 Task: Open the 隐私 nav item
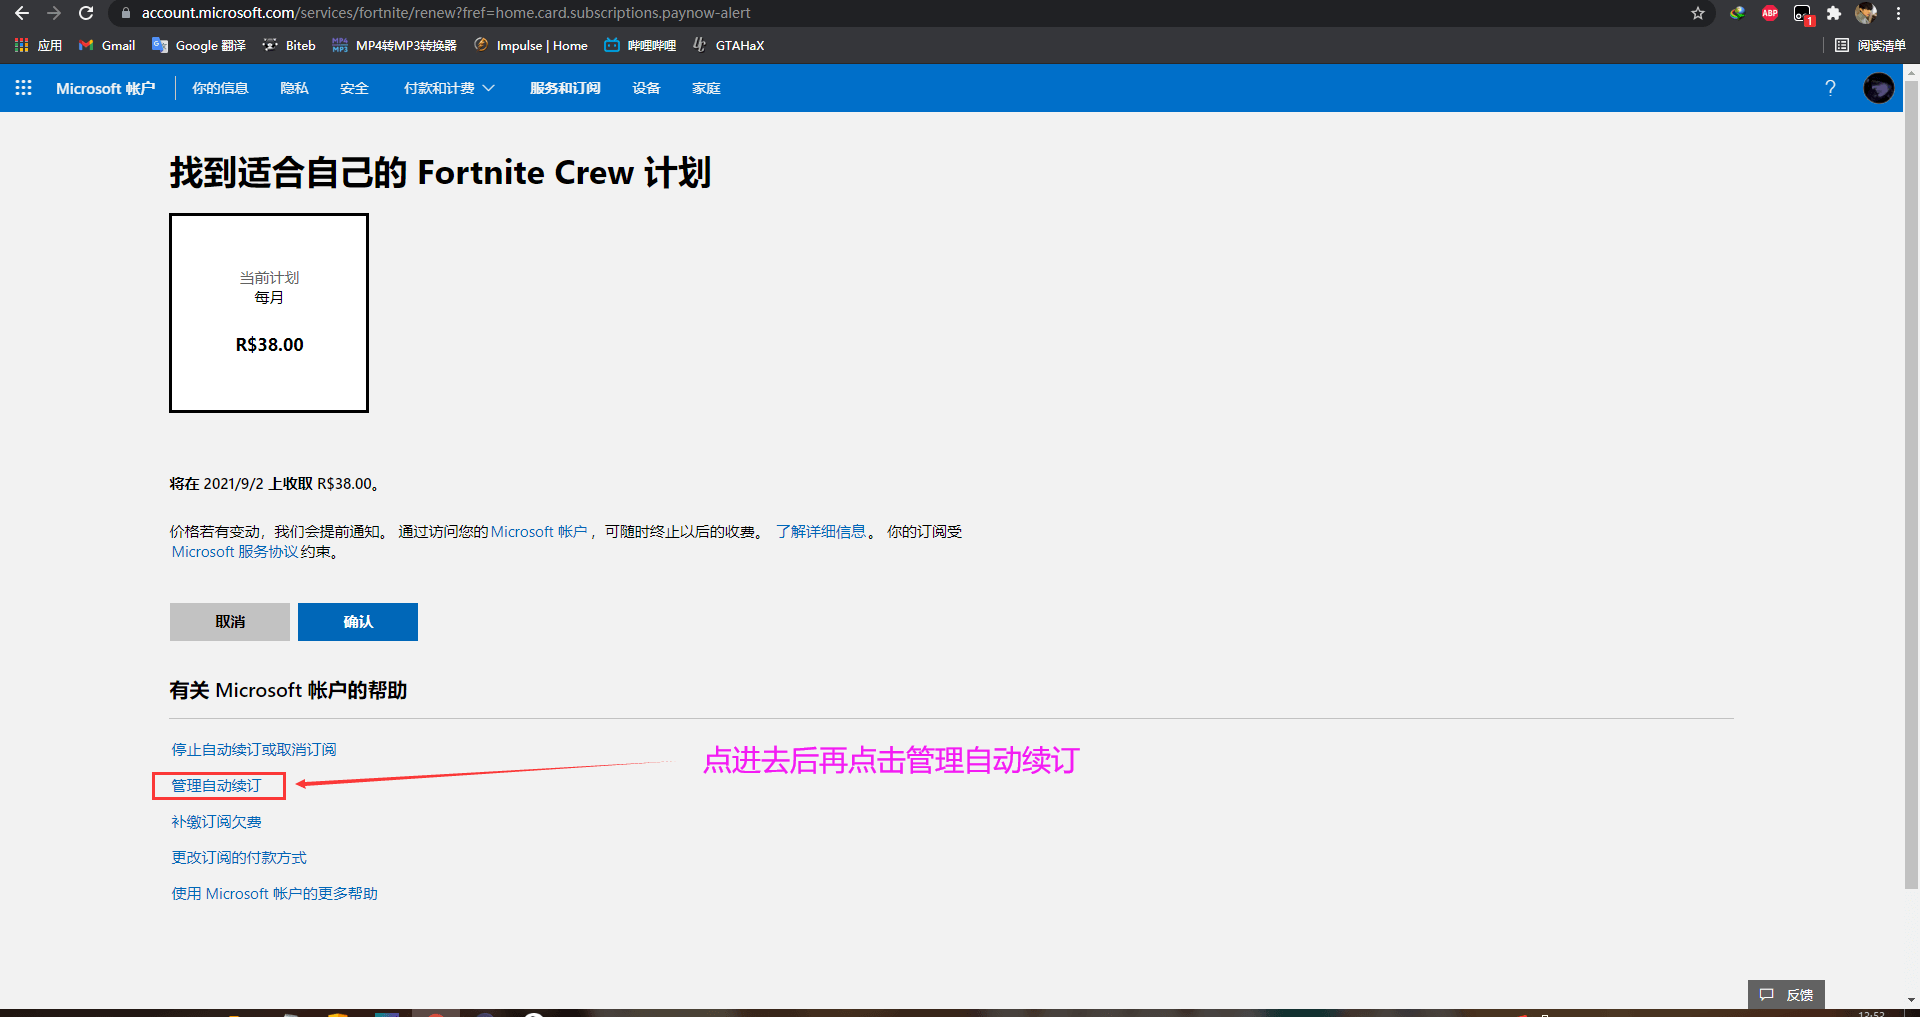294,88
